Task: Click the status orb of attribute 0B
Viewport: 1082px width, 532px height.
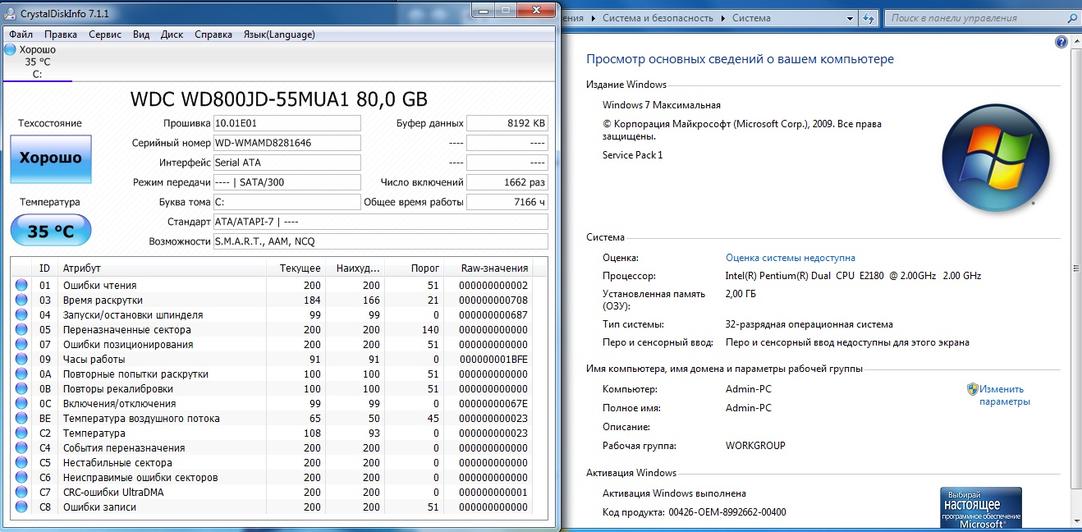Action: (21, 388)
